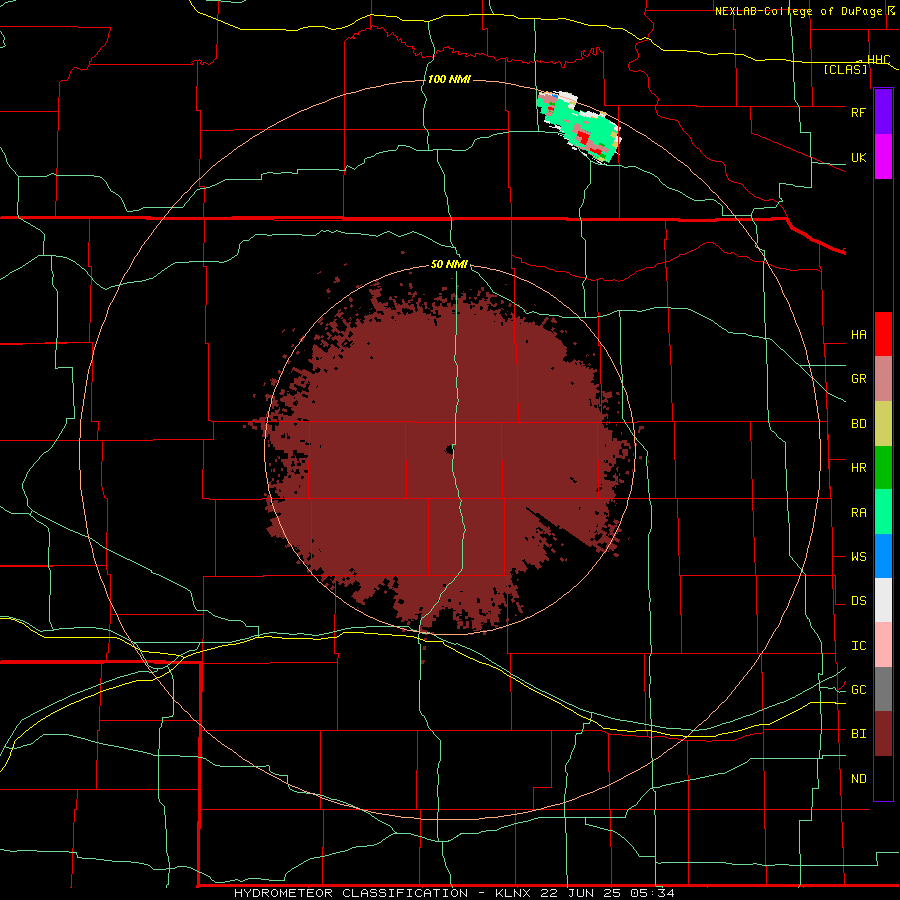
Task: Click the 'WS' legend label
Action: pyautogui.click(x=858, y=557)
